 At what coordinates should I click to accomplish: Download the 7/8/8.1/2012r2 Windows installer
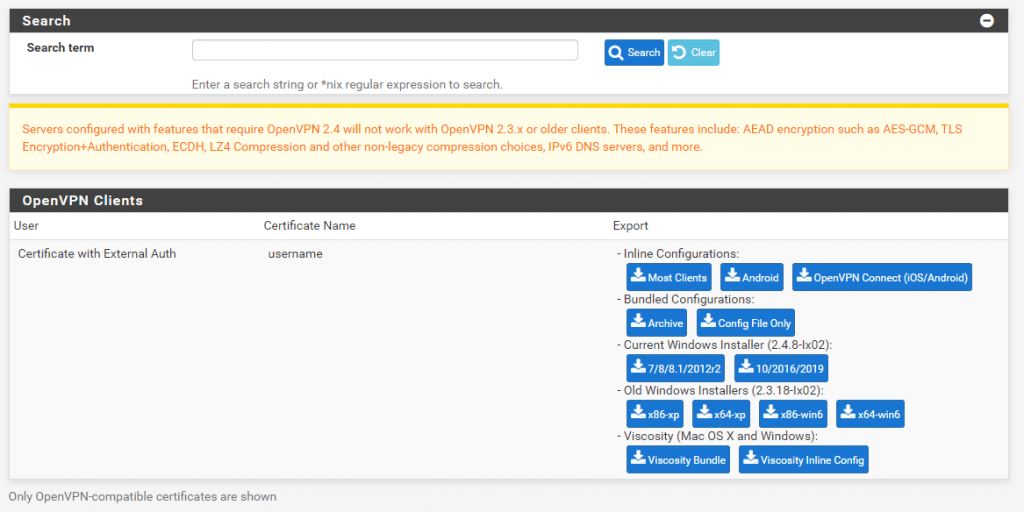[x=676, y=368]
